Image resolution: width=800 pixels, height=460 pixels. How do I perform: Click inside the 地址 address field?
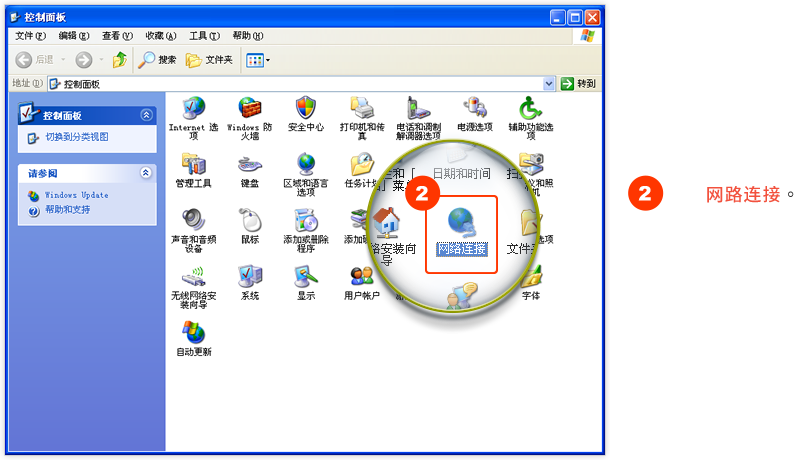[x=300, y=84]
